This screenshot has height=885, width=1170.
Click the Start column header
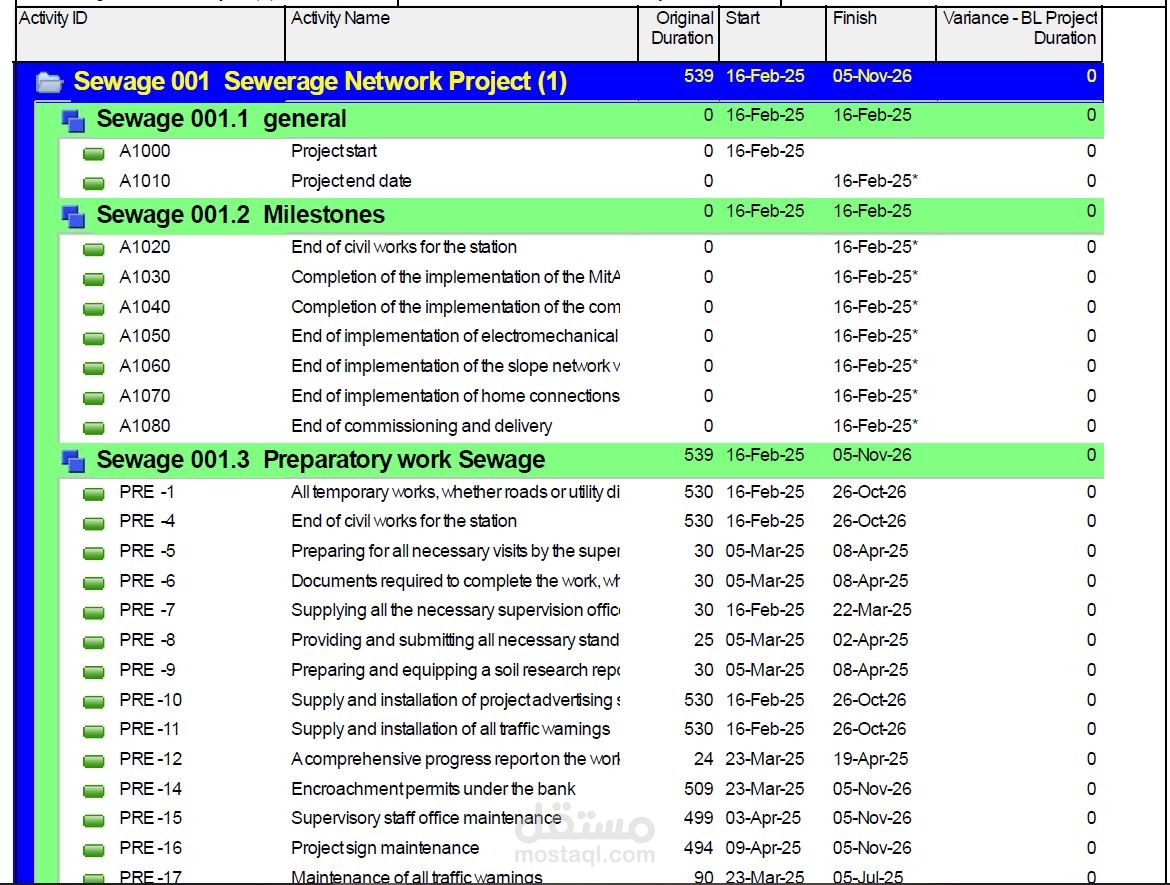click(772, 34)
